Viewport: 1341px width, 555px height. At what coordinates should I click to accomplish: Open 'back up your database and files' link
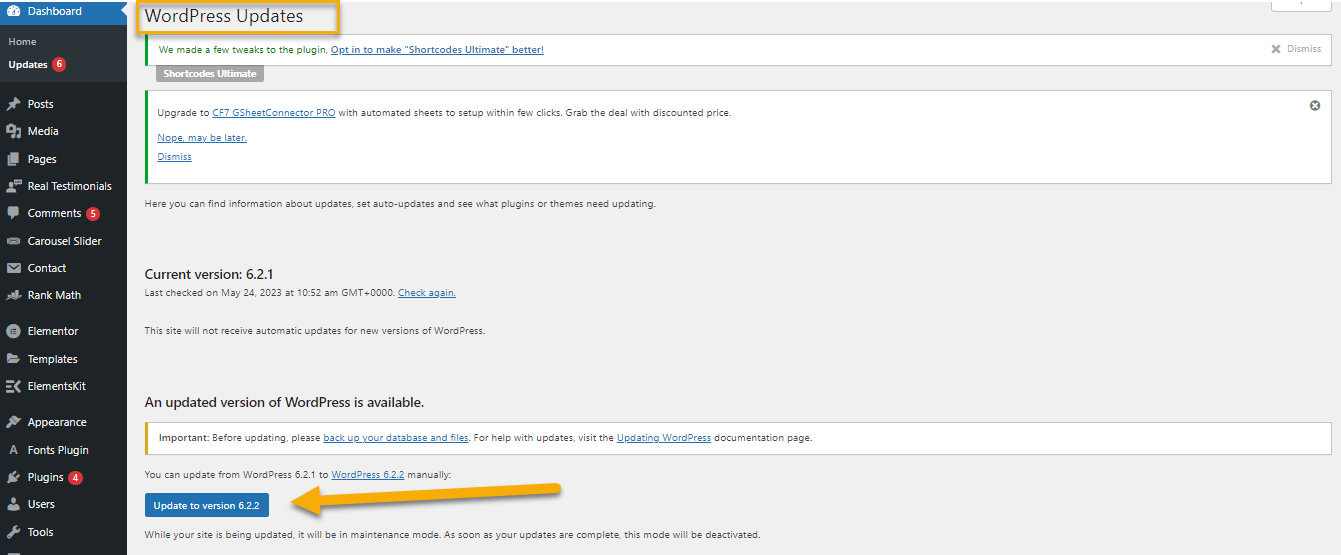coord(396,438)
